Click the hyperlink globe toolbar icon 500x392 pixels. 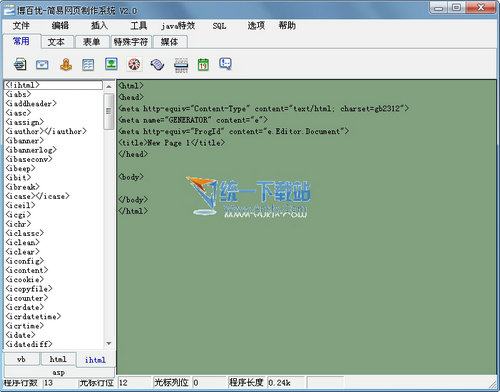(x=20, y=64)
